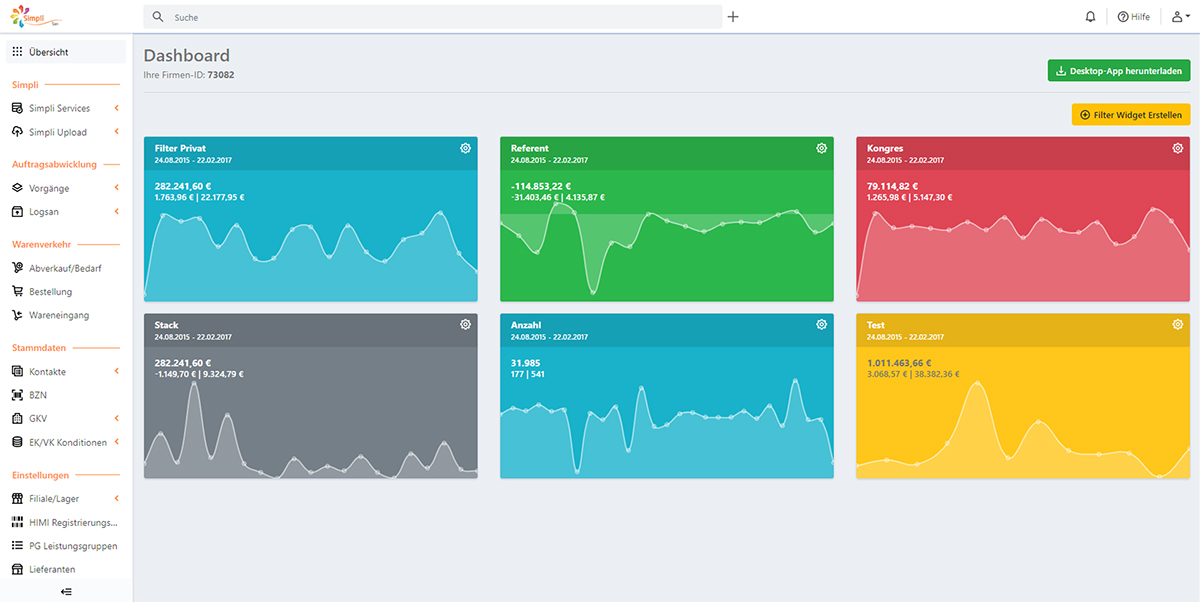1200x602 pixels.
Task: Open Bestellung from the sidebar
Action: 50,292
